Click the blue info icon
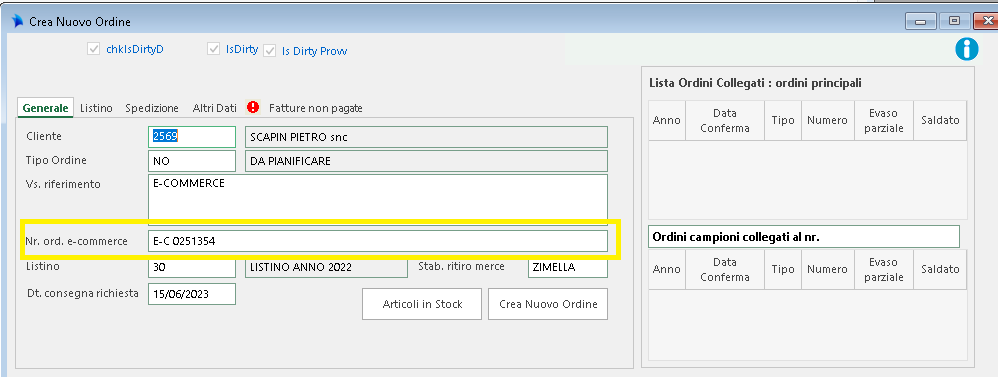The width and height of the screenshot is (1001, 384). coord(967,49)
